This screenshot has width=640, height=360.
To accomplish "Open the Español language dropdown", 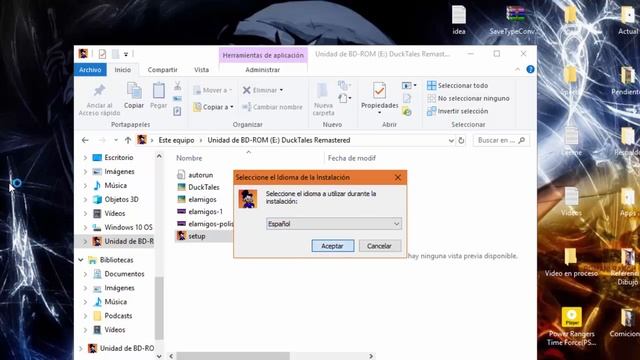I will [x=333, y=224].
